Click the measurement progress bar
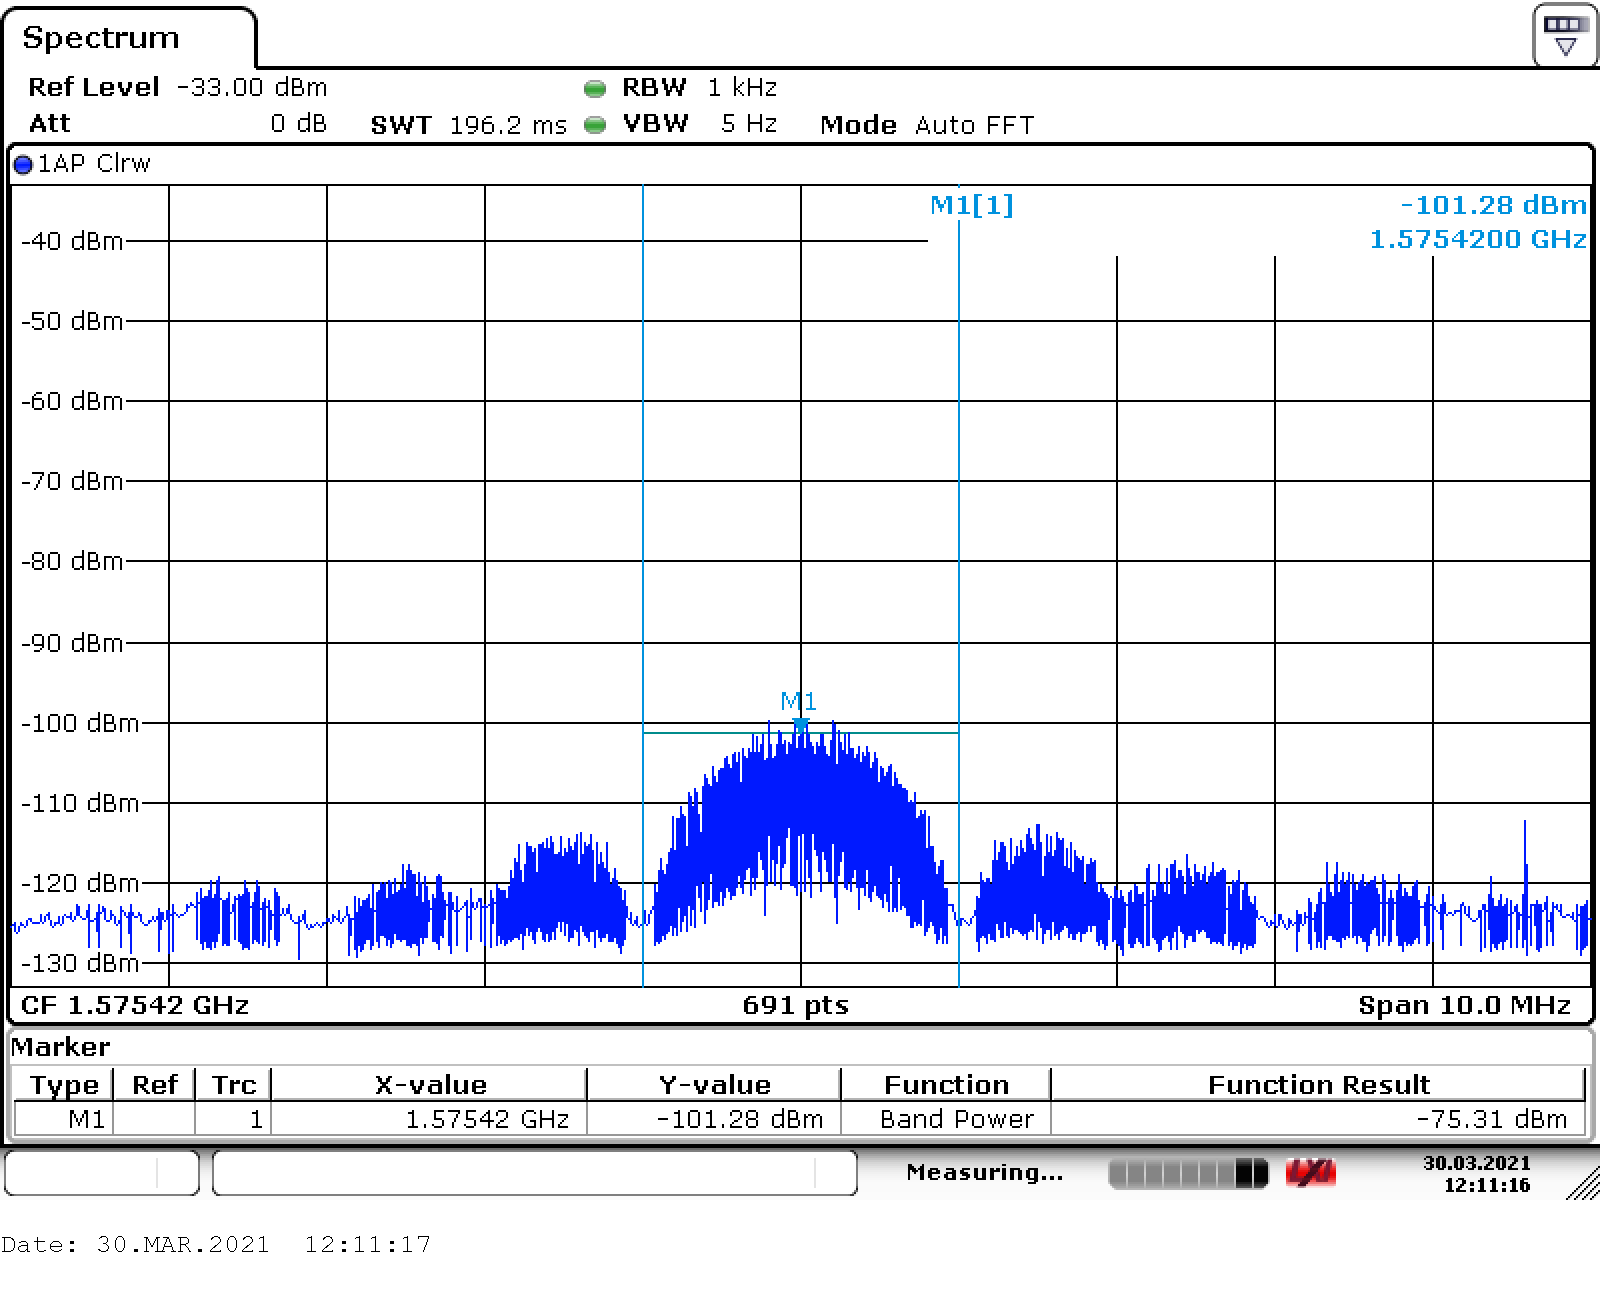Viewport: 1600px width, 1292px height. point(1187,1173)
